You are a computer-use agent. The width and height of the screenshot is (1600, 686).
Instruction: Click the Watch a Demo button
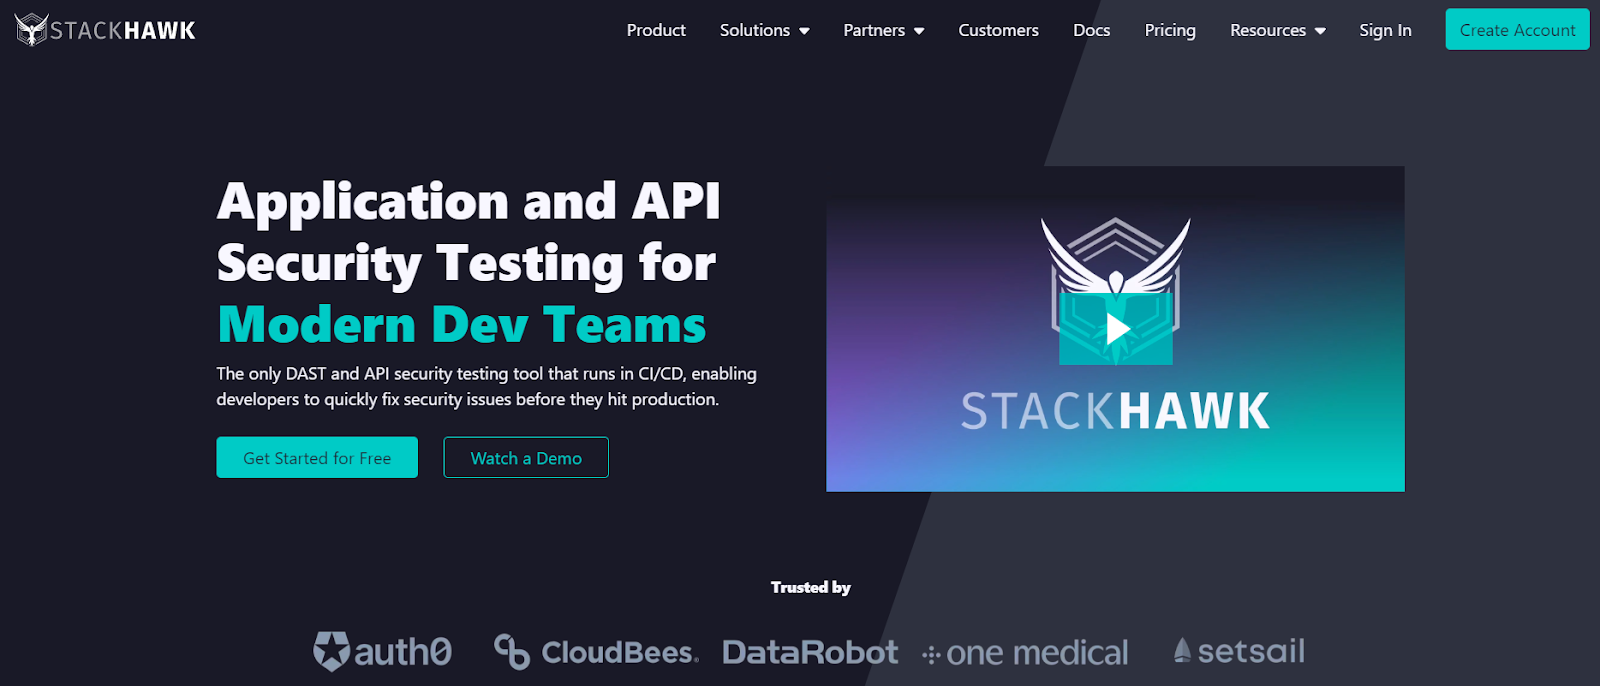point(526,457)
